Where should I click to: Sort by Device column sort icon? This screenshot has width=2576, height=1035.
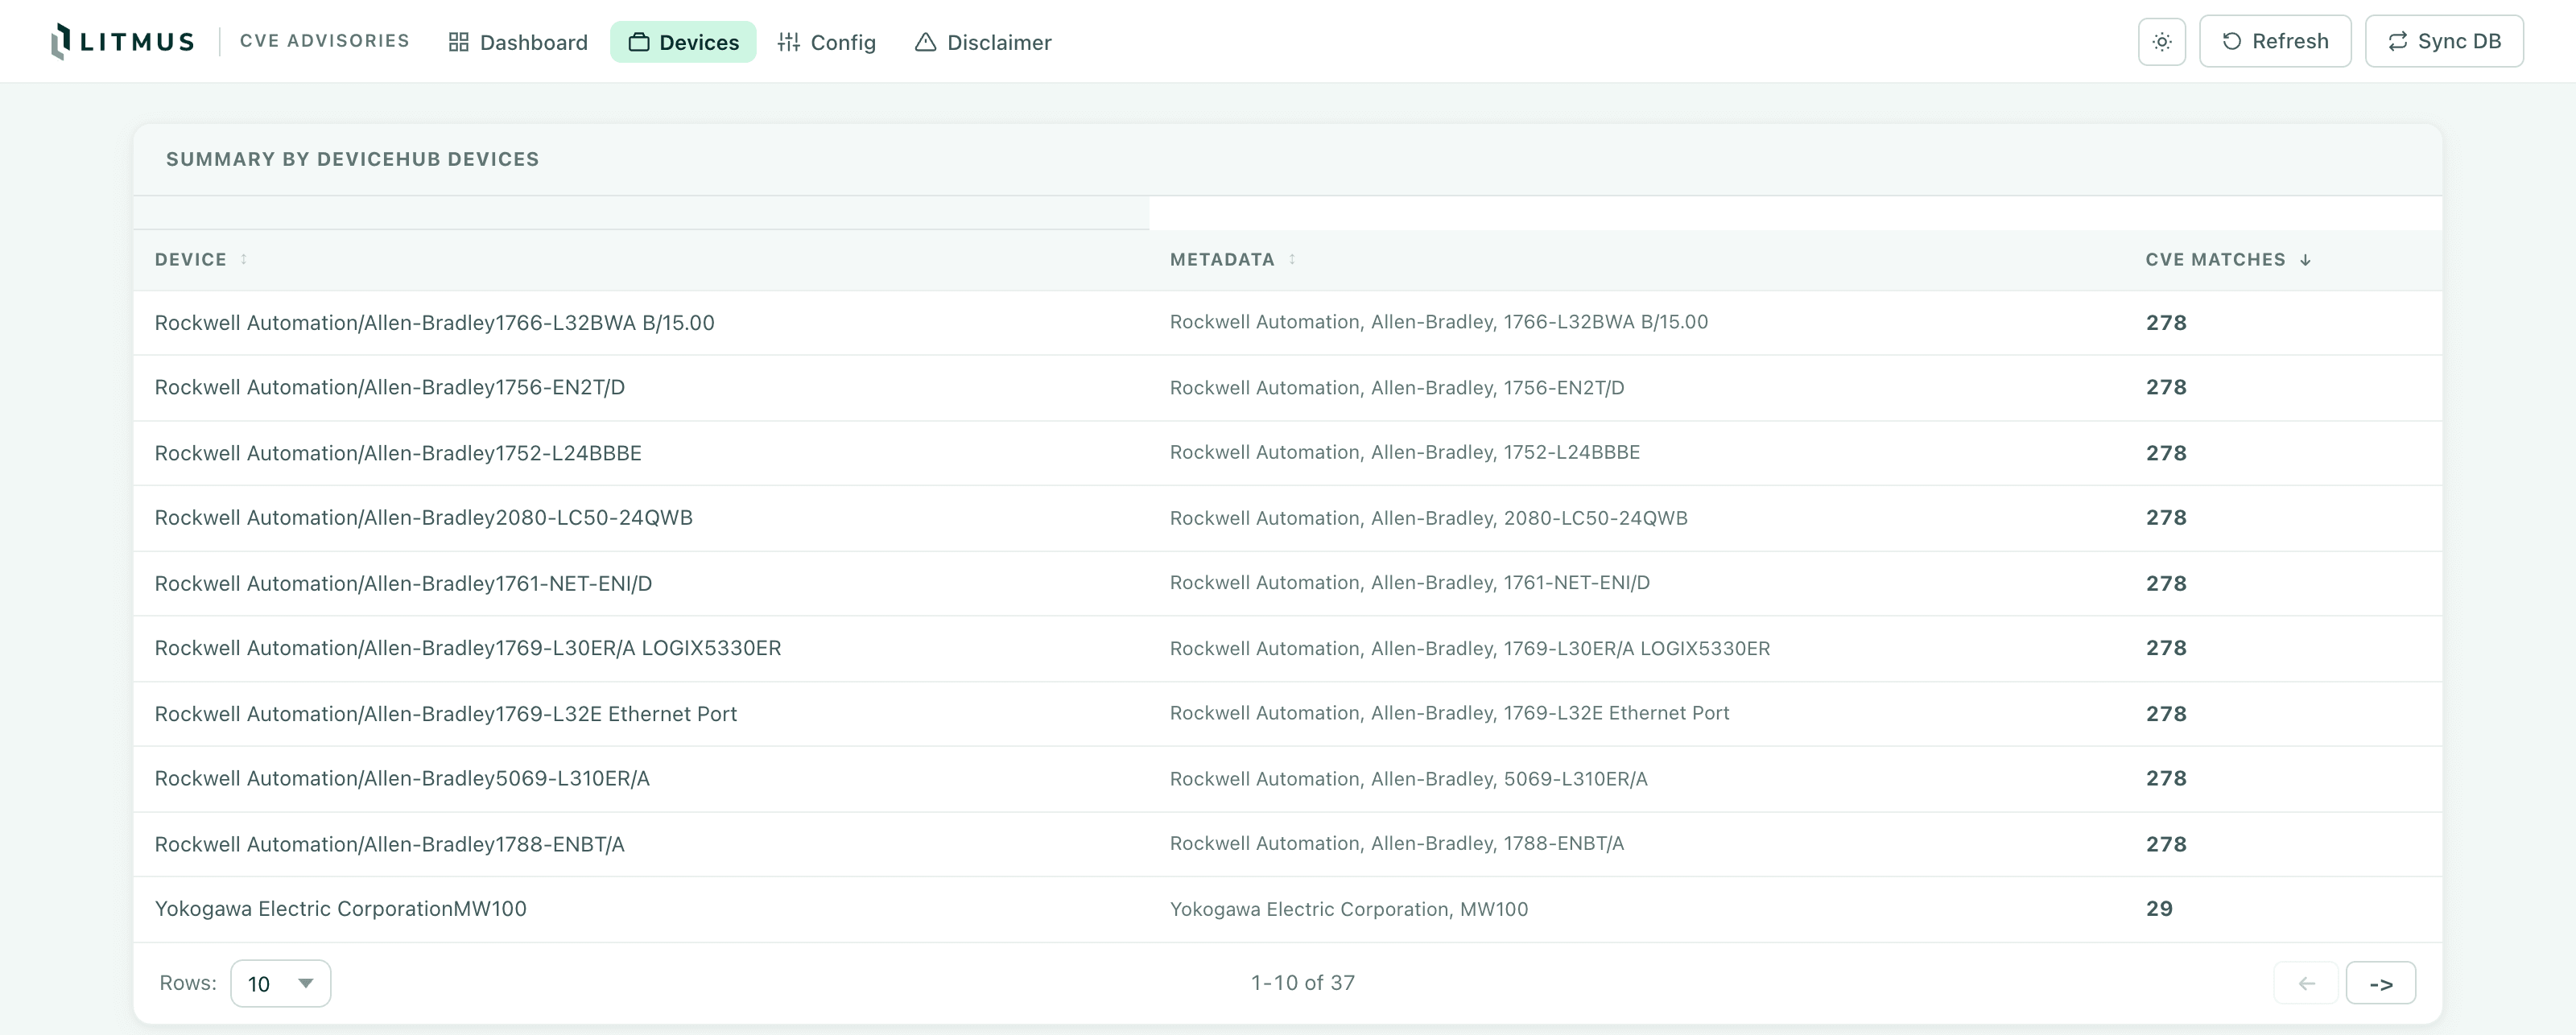click(244, 259)
